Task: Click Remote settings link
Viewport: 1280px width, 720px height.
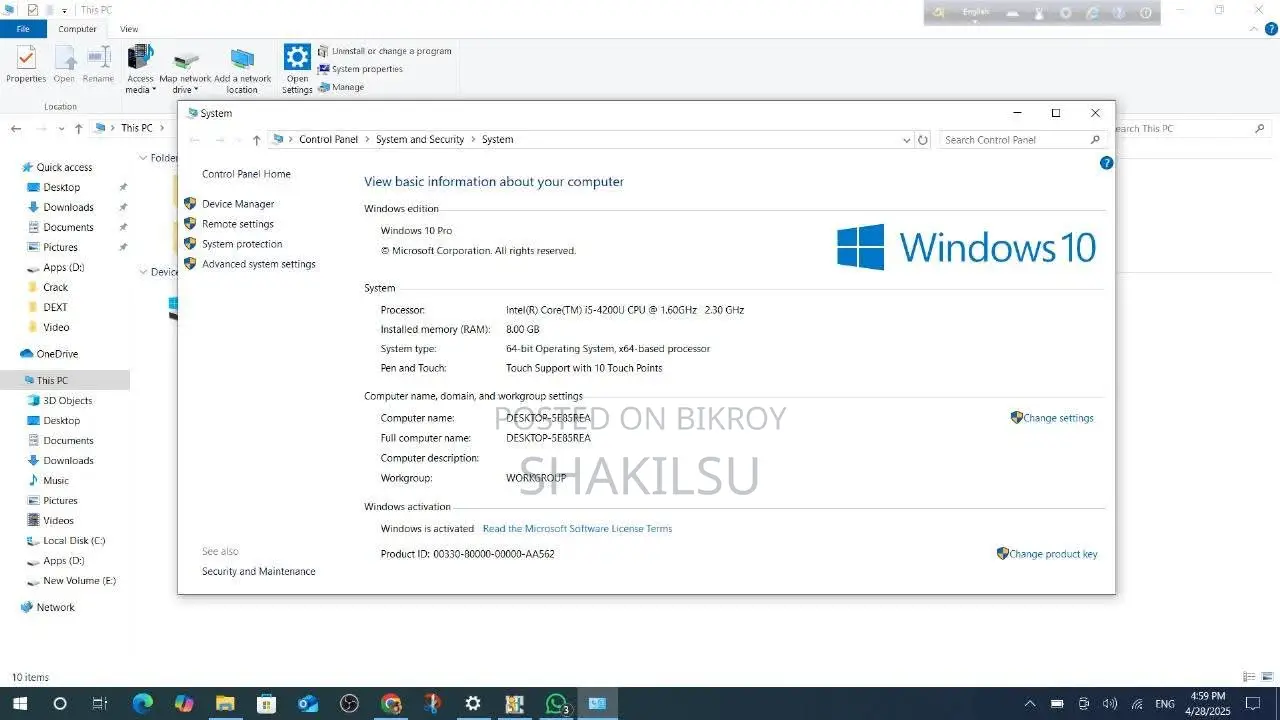Action: (238, 224)
